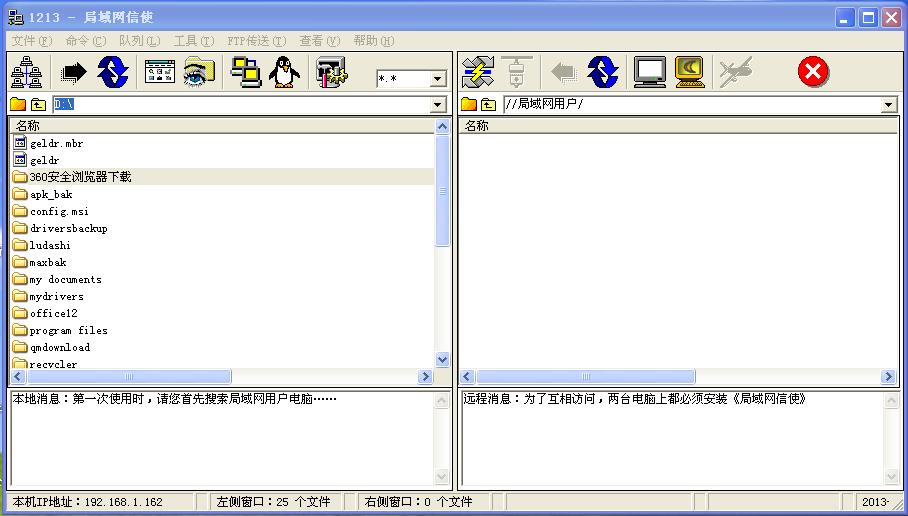This screenshot has height=516, width=908.
Task: Click right pane 名称 column header
Action: coord(678,126)
